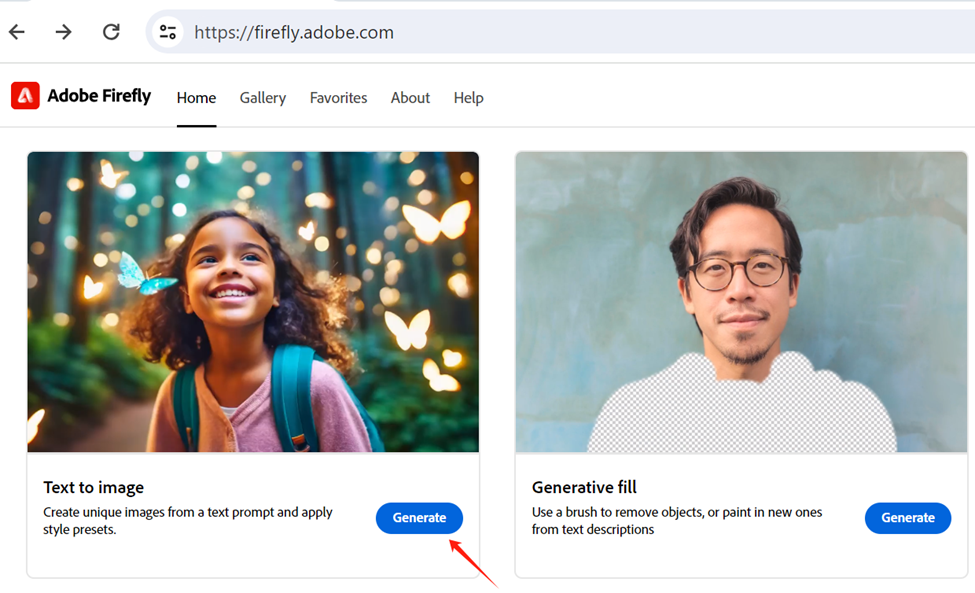View the About page
Viewport: 975px width, 593px height.
click(410, 97)
